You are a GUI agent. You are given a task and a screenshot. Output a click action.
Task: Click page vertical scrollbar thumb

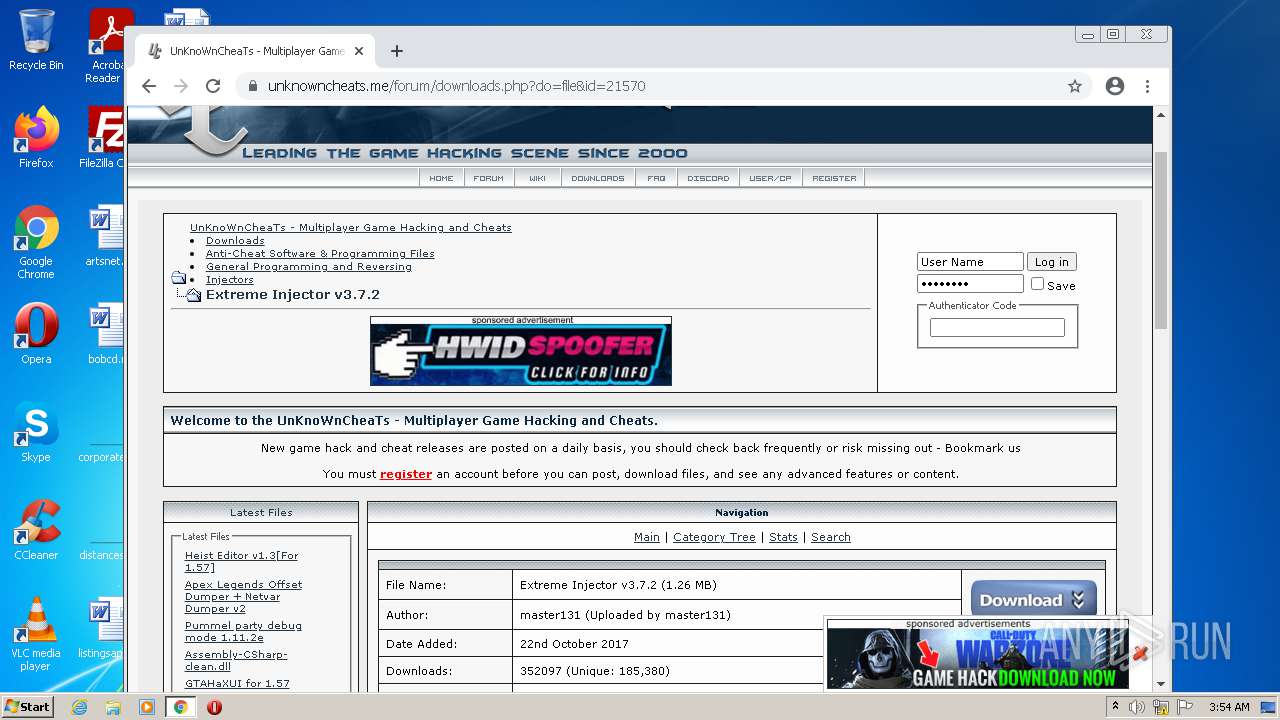(x=1161, y=240)
